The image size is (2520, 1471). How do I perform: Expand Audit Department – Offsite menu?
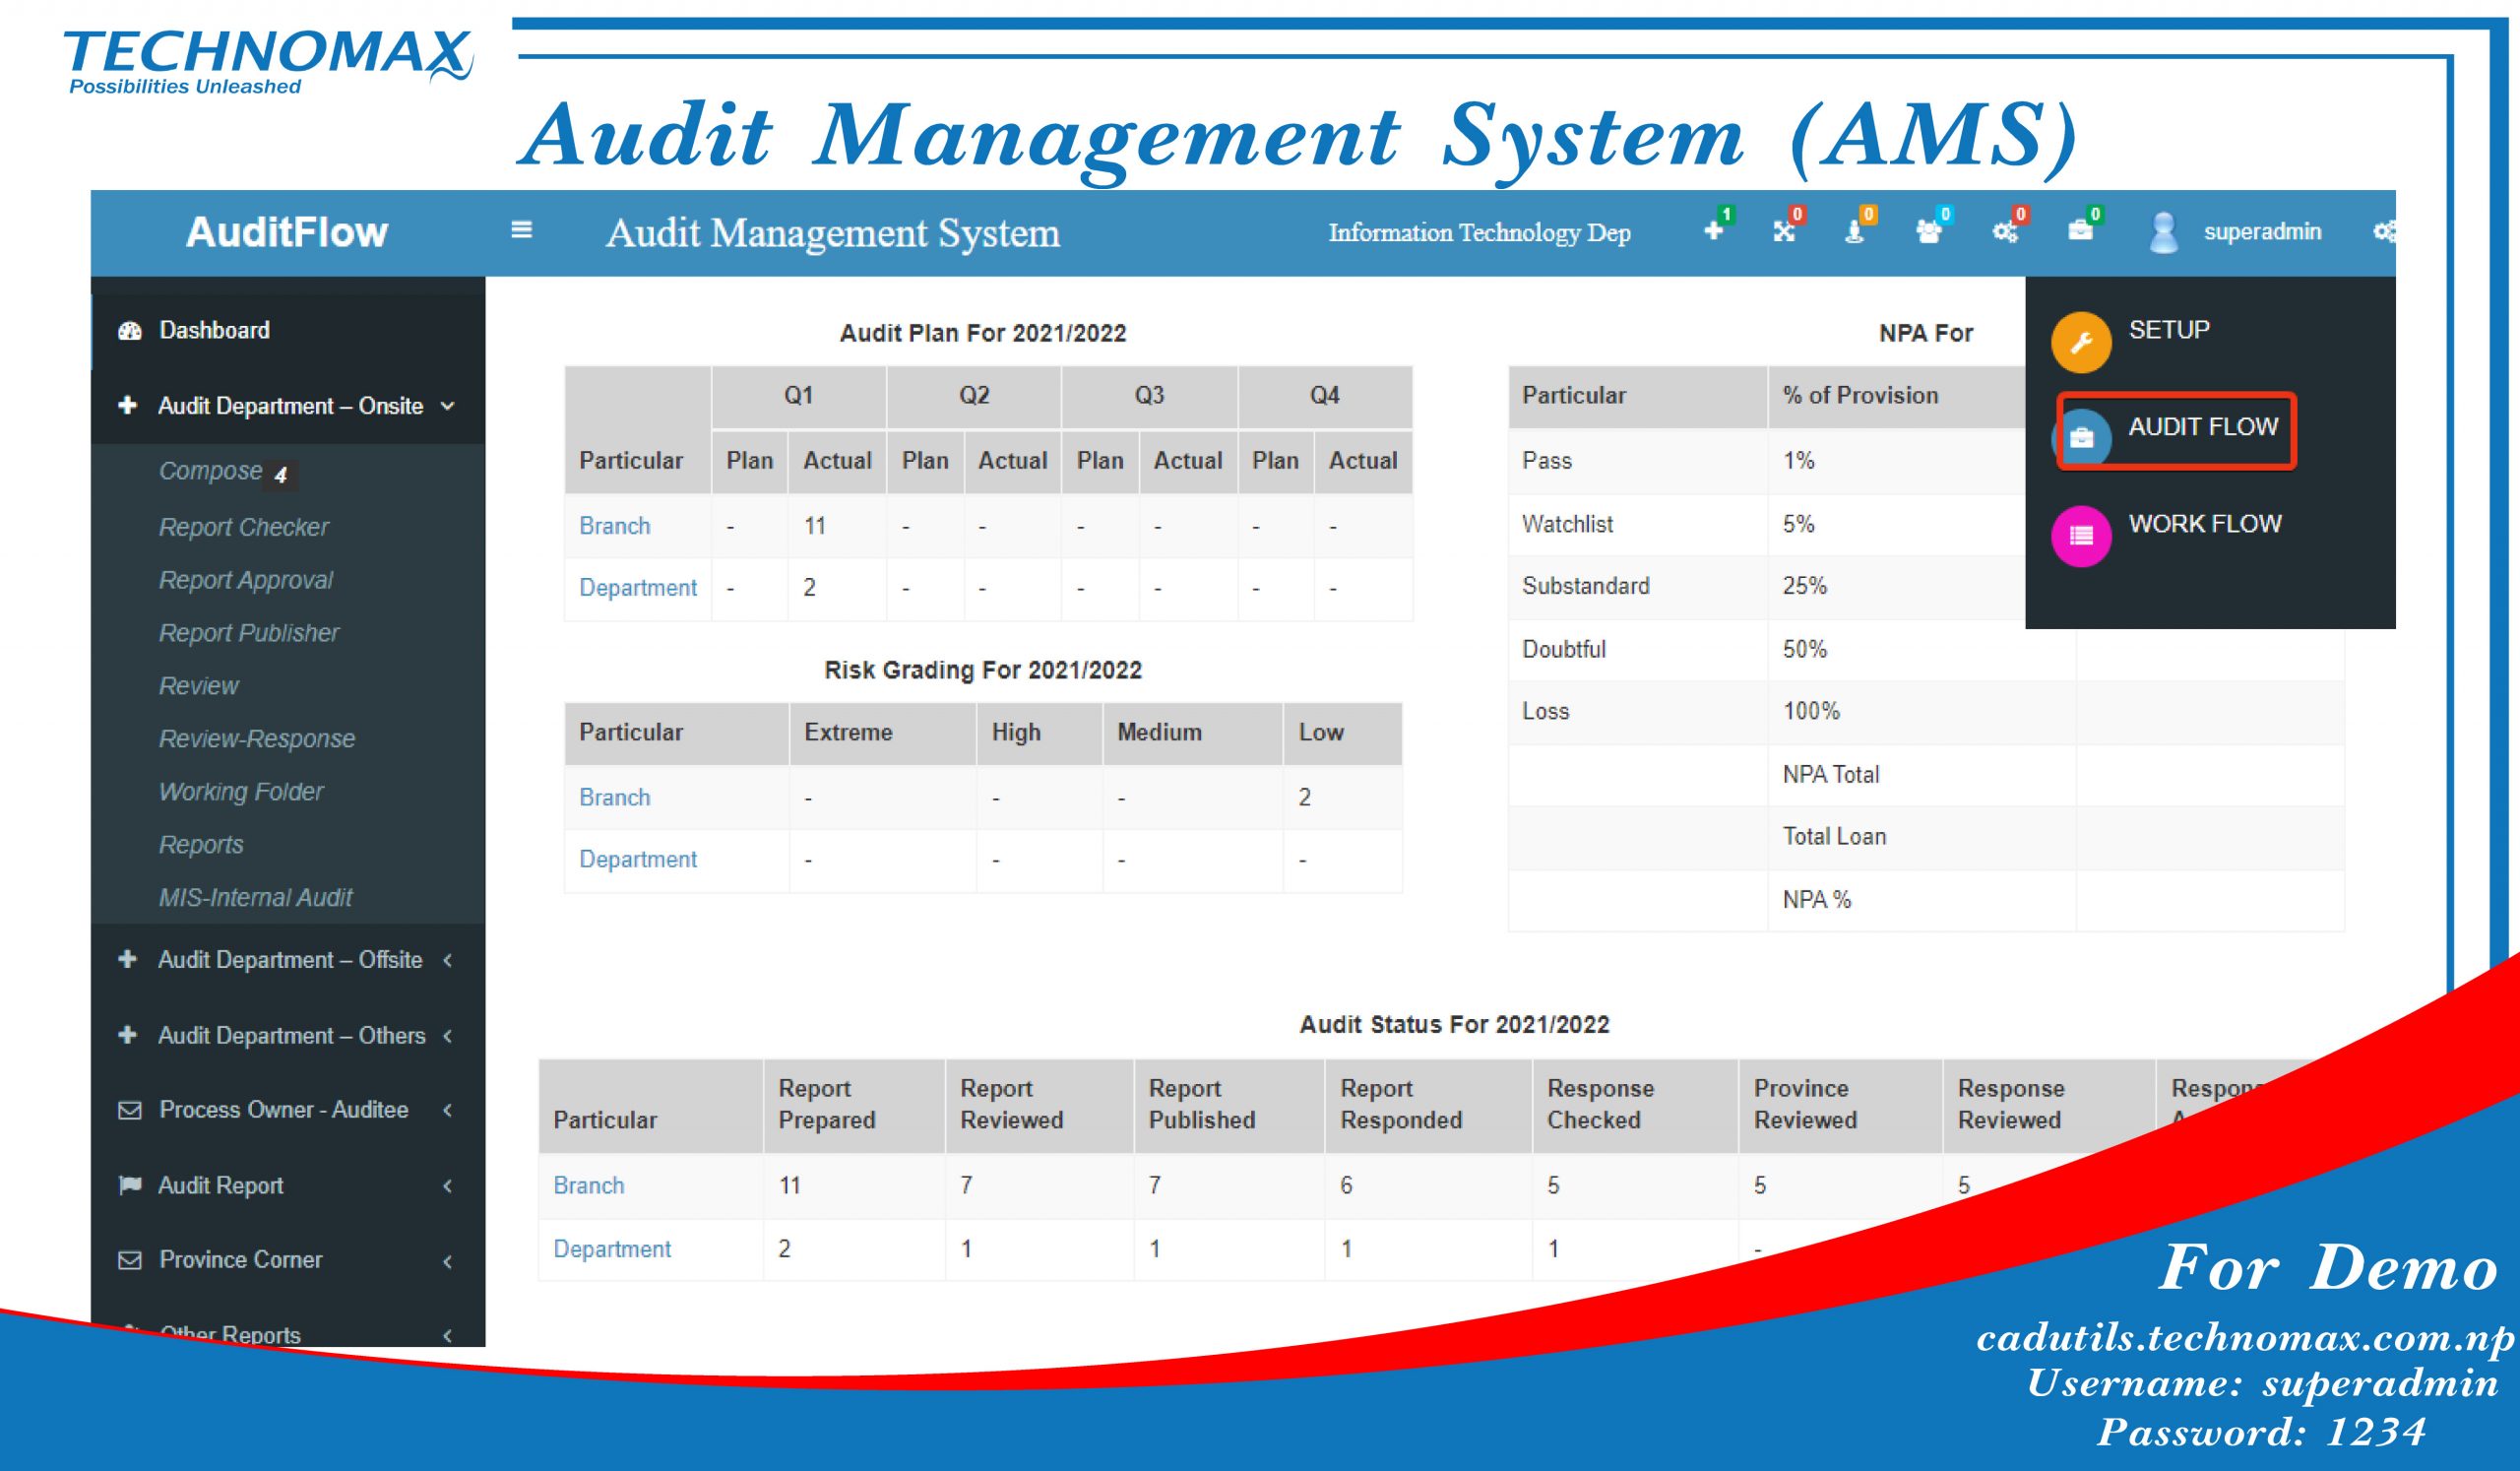pos(290,960)
